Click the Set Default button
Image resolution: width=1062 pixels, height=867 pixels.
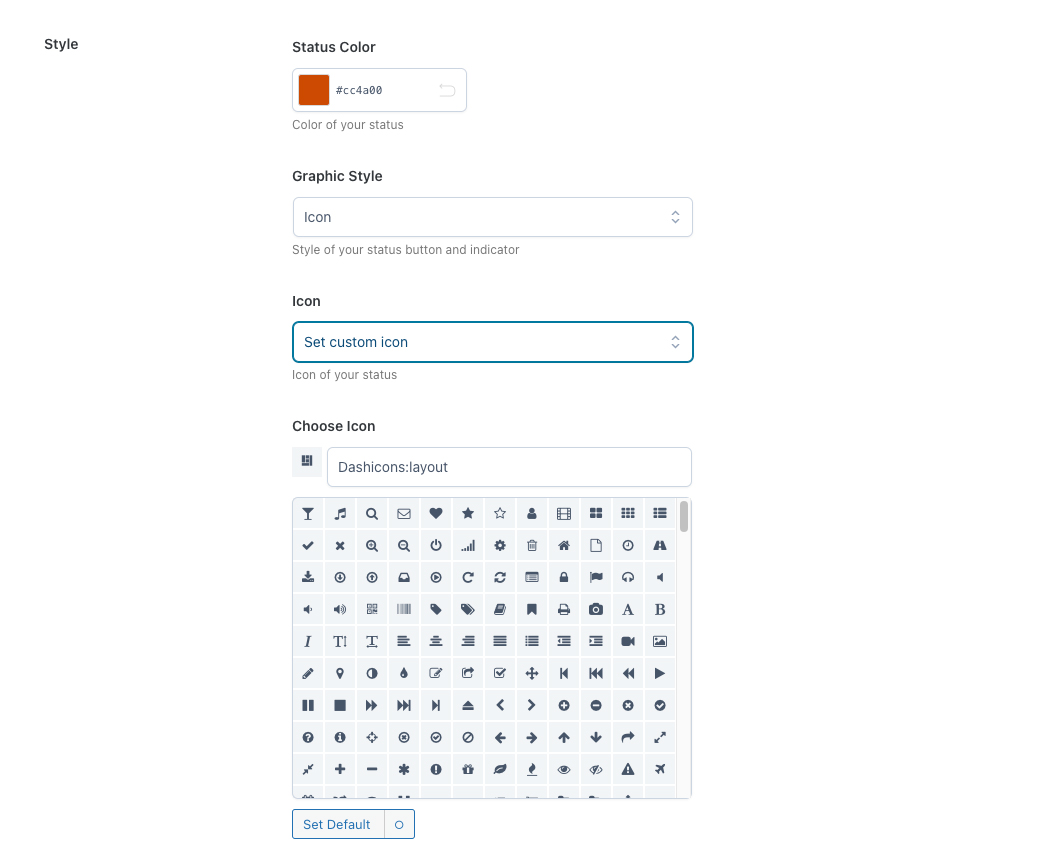click(x=337, y=825)
